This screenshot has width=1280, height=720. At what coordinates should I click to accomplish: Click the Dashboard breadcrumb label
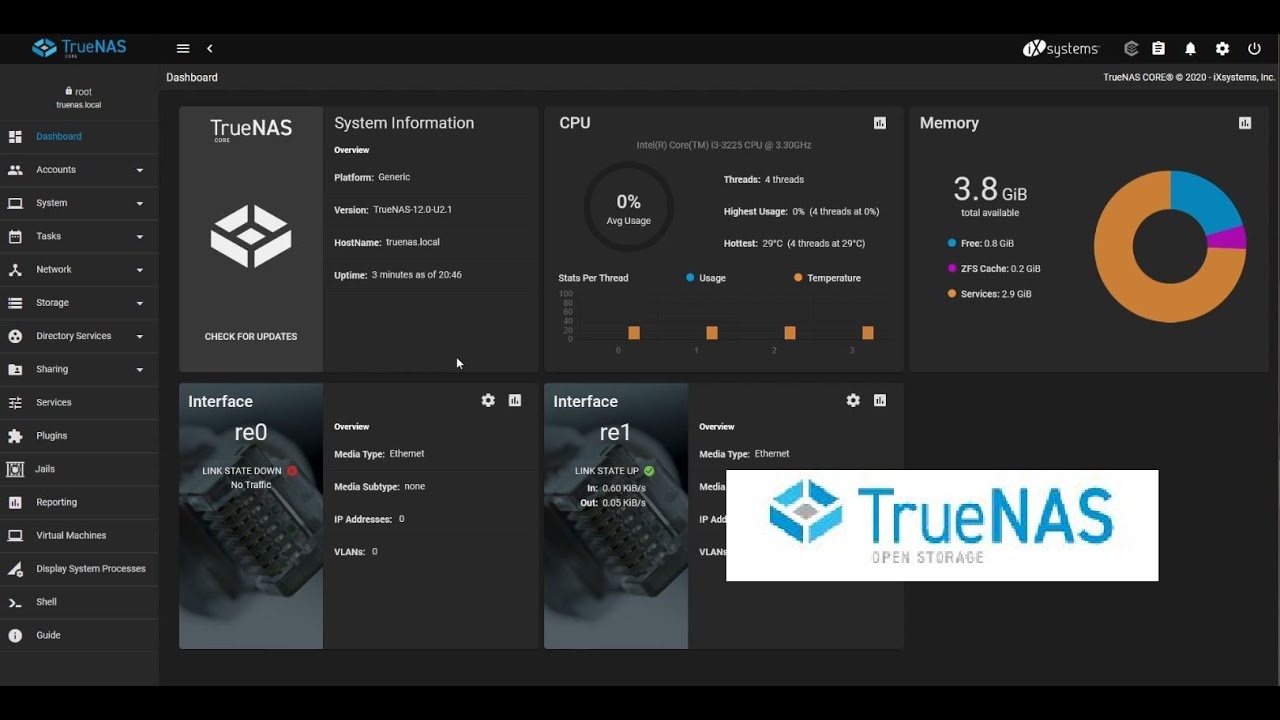[x=192, y=77]
